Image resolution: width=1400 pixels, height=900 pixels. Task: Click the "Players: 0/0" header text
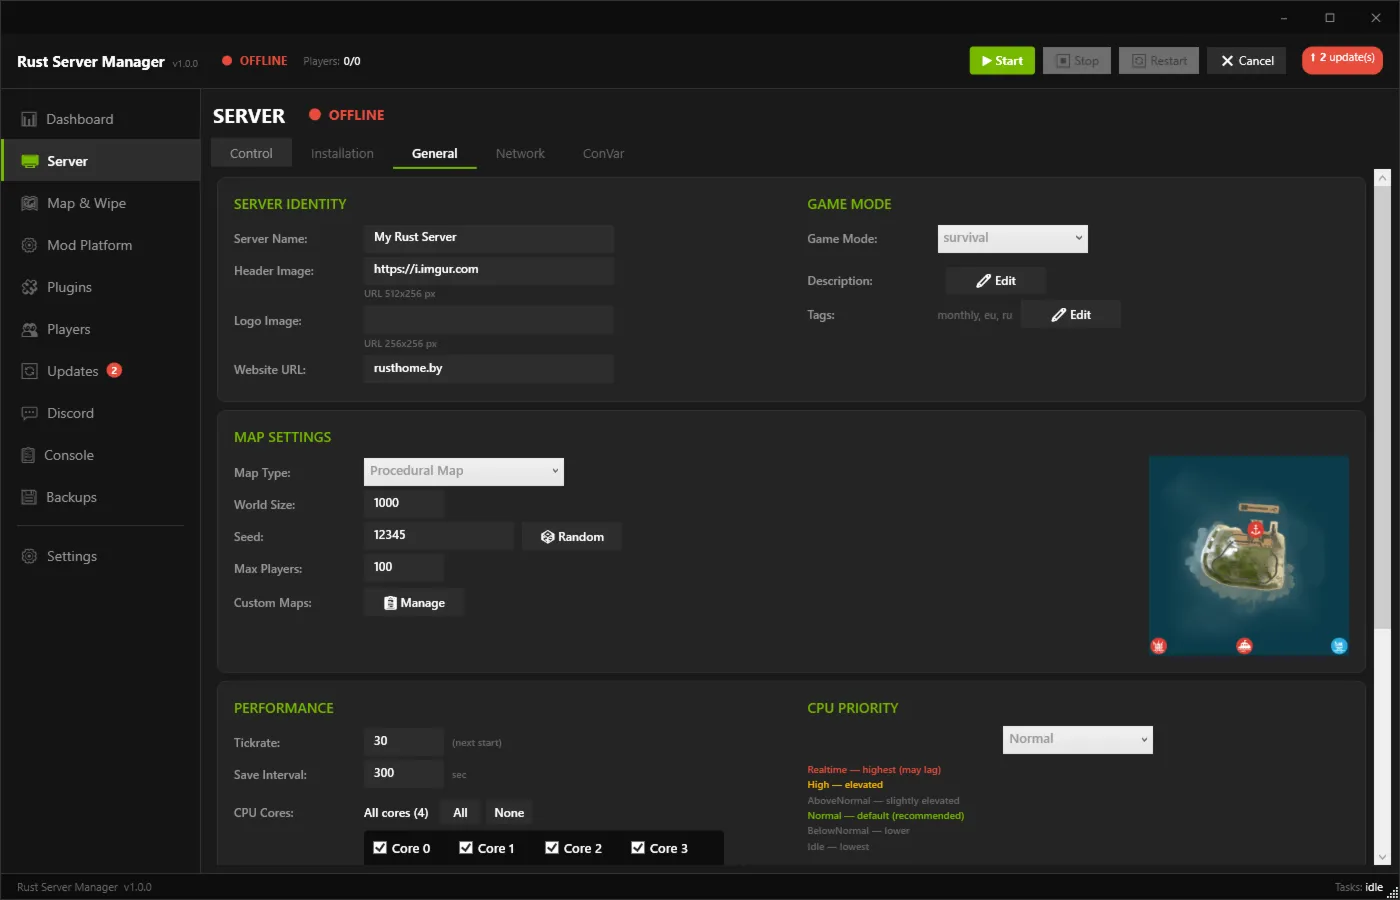point(331,61)
